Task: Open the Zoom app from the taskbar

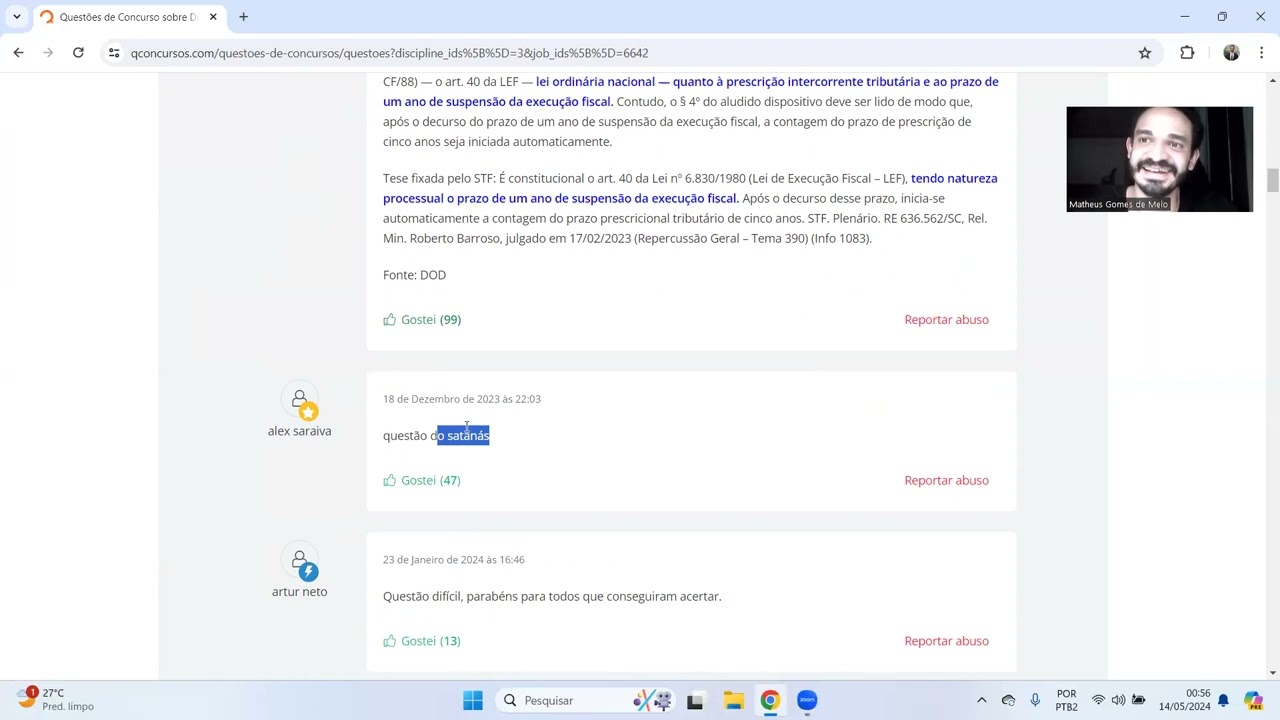Action: click(807, 701)
